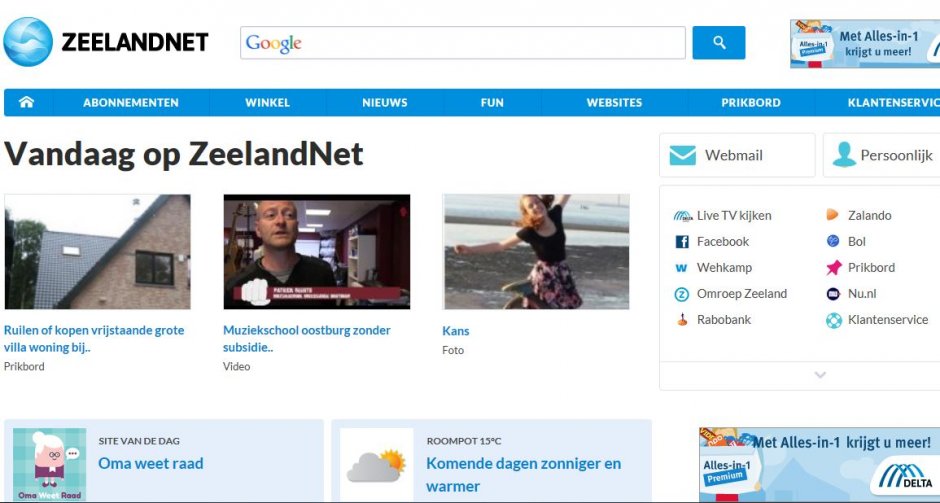This screenshot has width=940, height=503.
Task: Open the Klantenservice menu item in navbar
Action: [893, 103]
